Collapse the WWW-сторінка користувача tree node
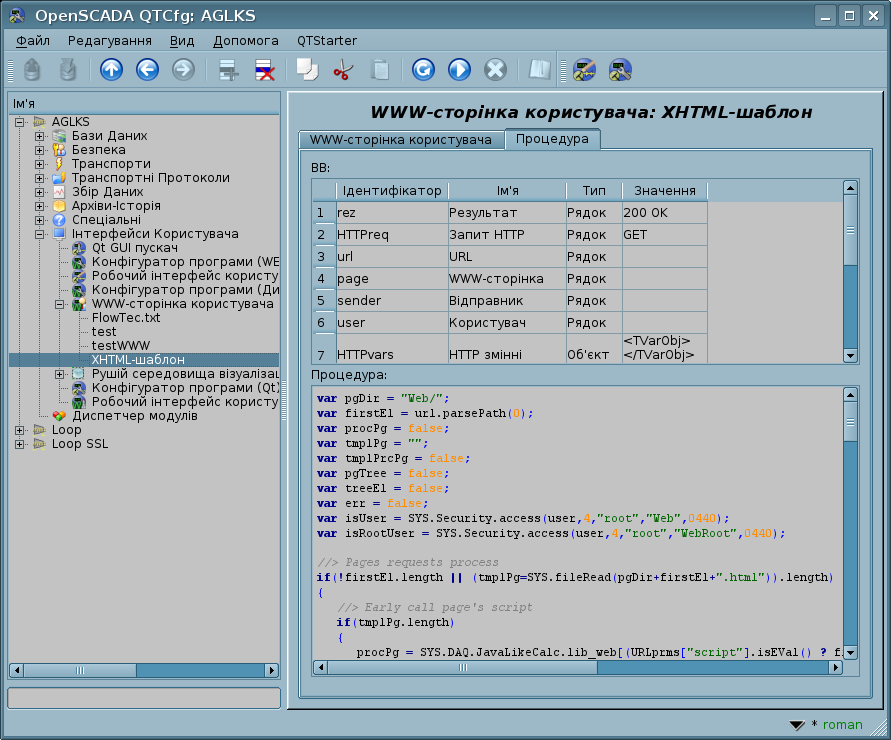 click(60, 304)
